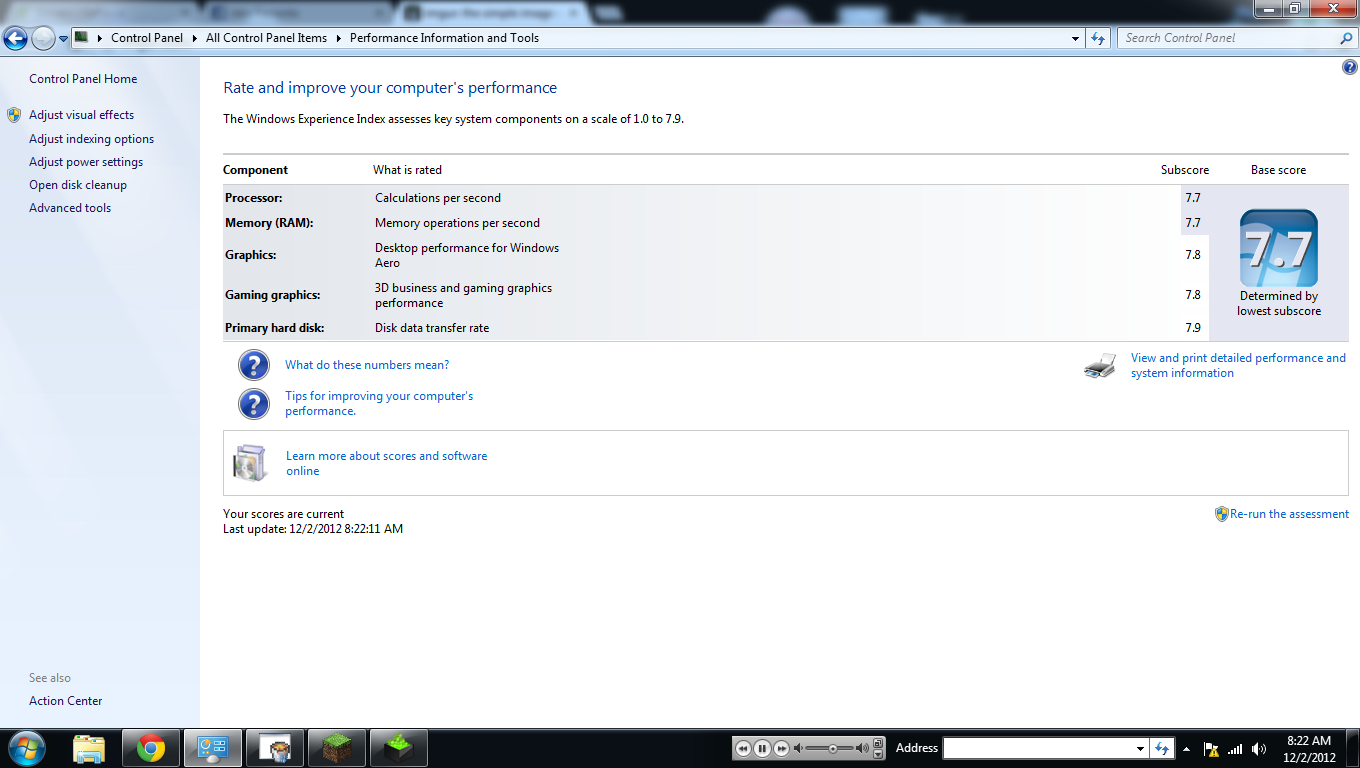Image resolution: width=1360 pixels, height=768 pixels.
Task: Open the recent pages dropdown arrow
Action: click(64, 38)
